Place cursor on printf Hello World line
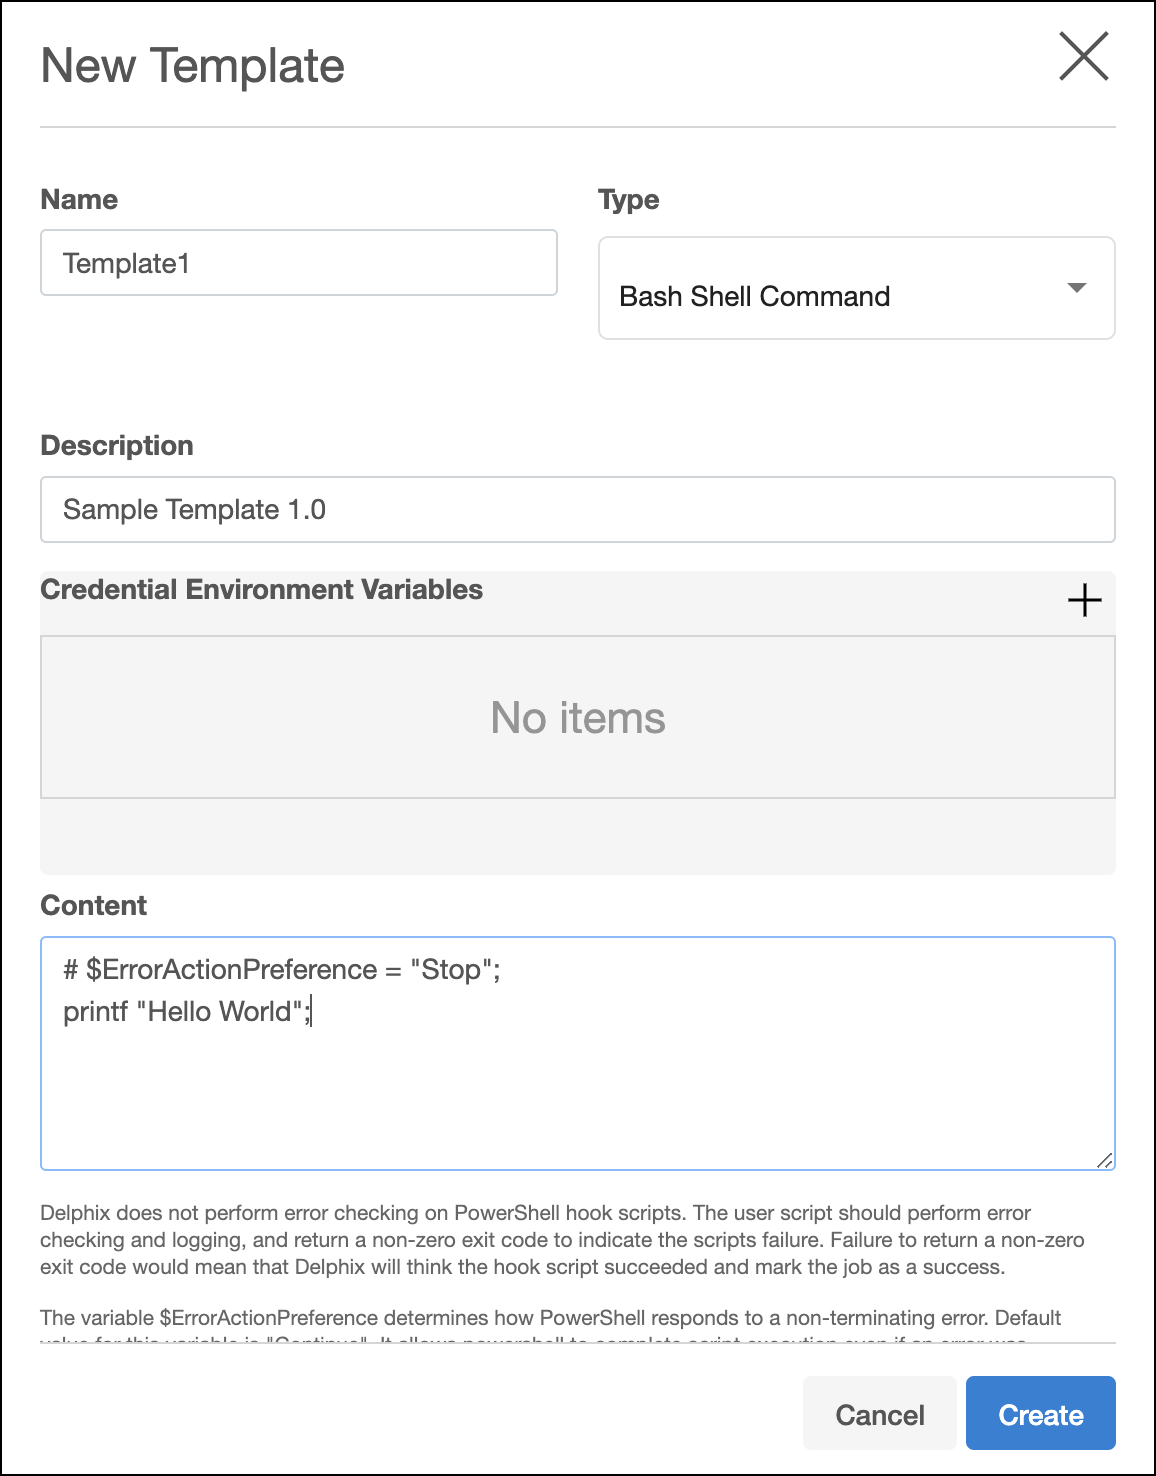Viewport: 1156px width, 1476px height. pos(186,1012)
